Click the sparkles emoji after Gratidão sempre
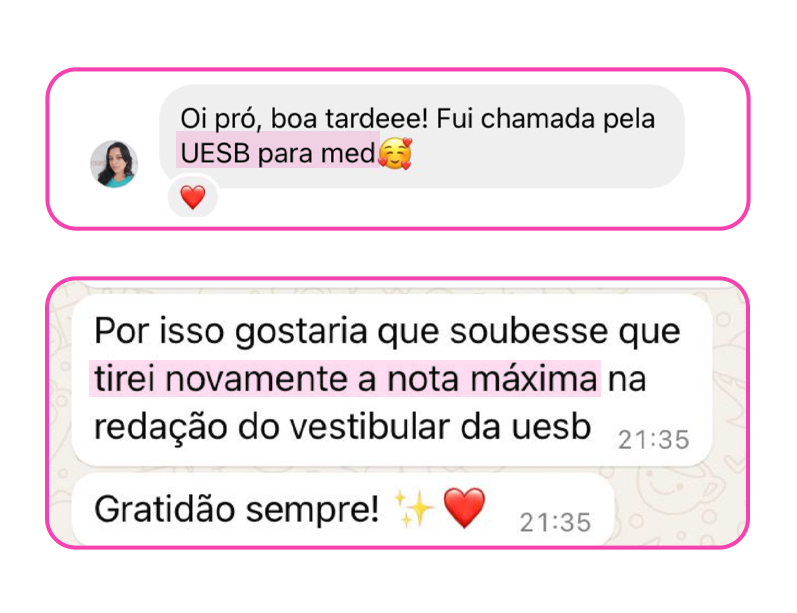 [414, 509]
